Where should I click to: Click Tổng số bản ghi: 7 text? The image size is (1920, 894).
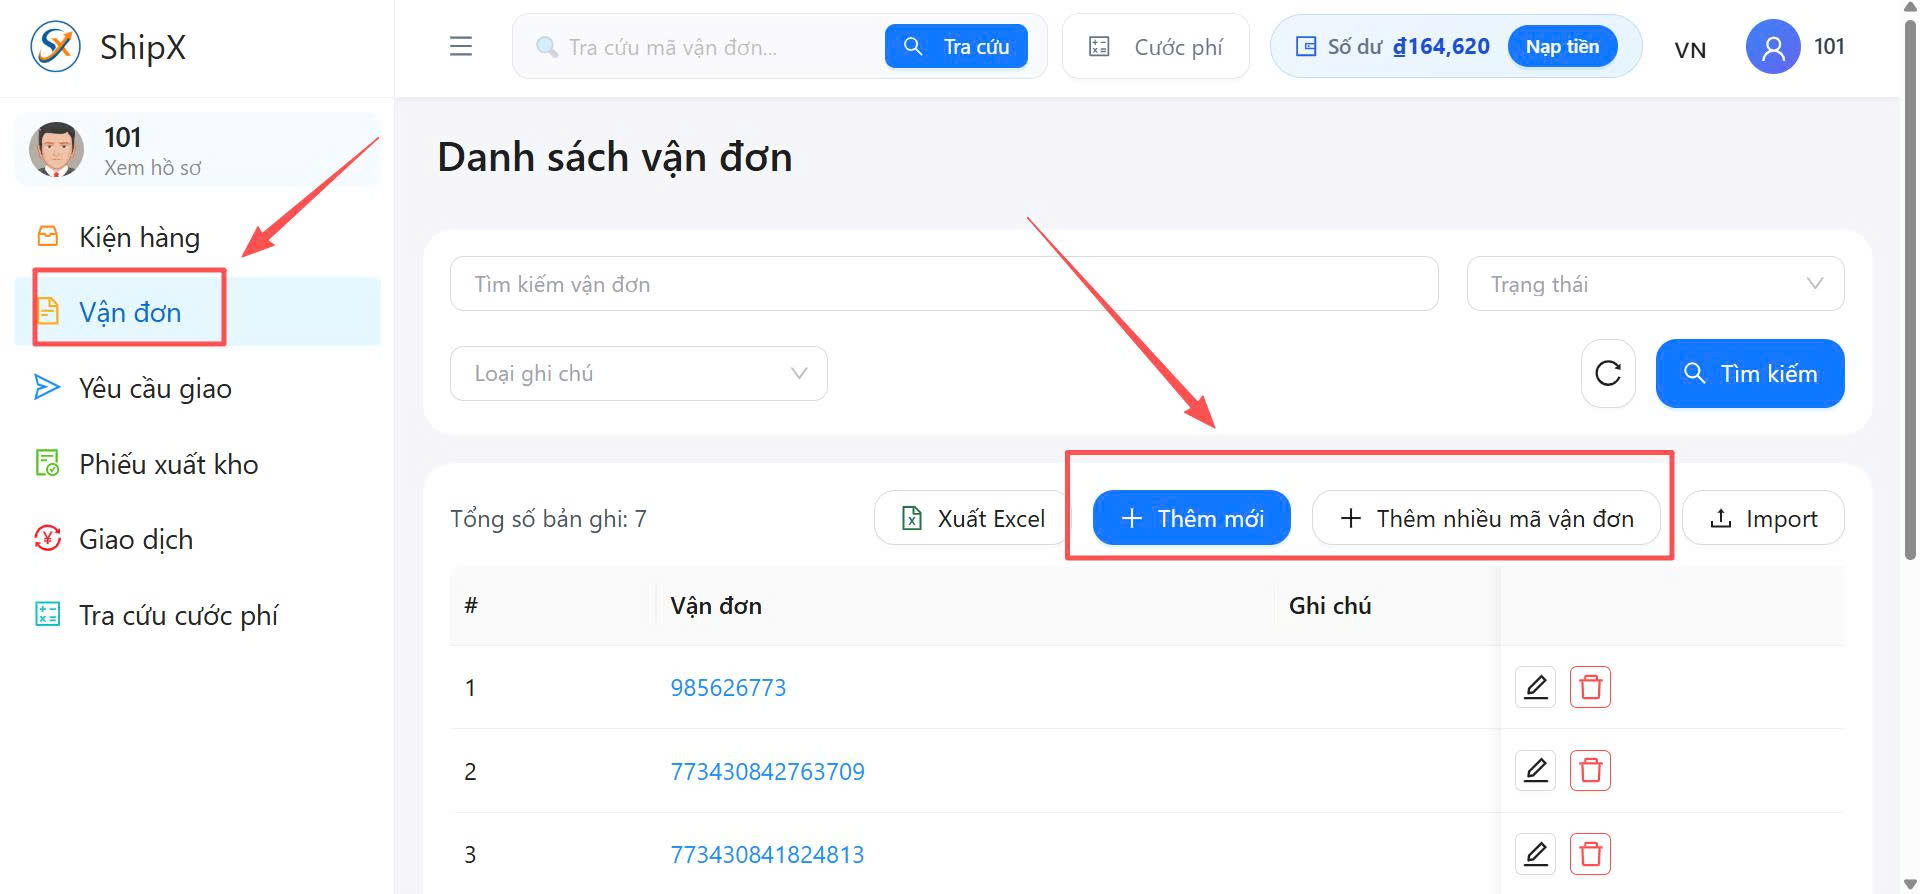548,519
